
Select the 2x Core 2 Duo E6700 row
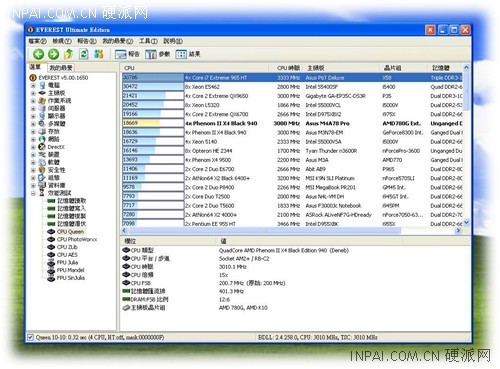(292, 169)
